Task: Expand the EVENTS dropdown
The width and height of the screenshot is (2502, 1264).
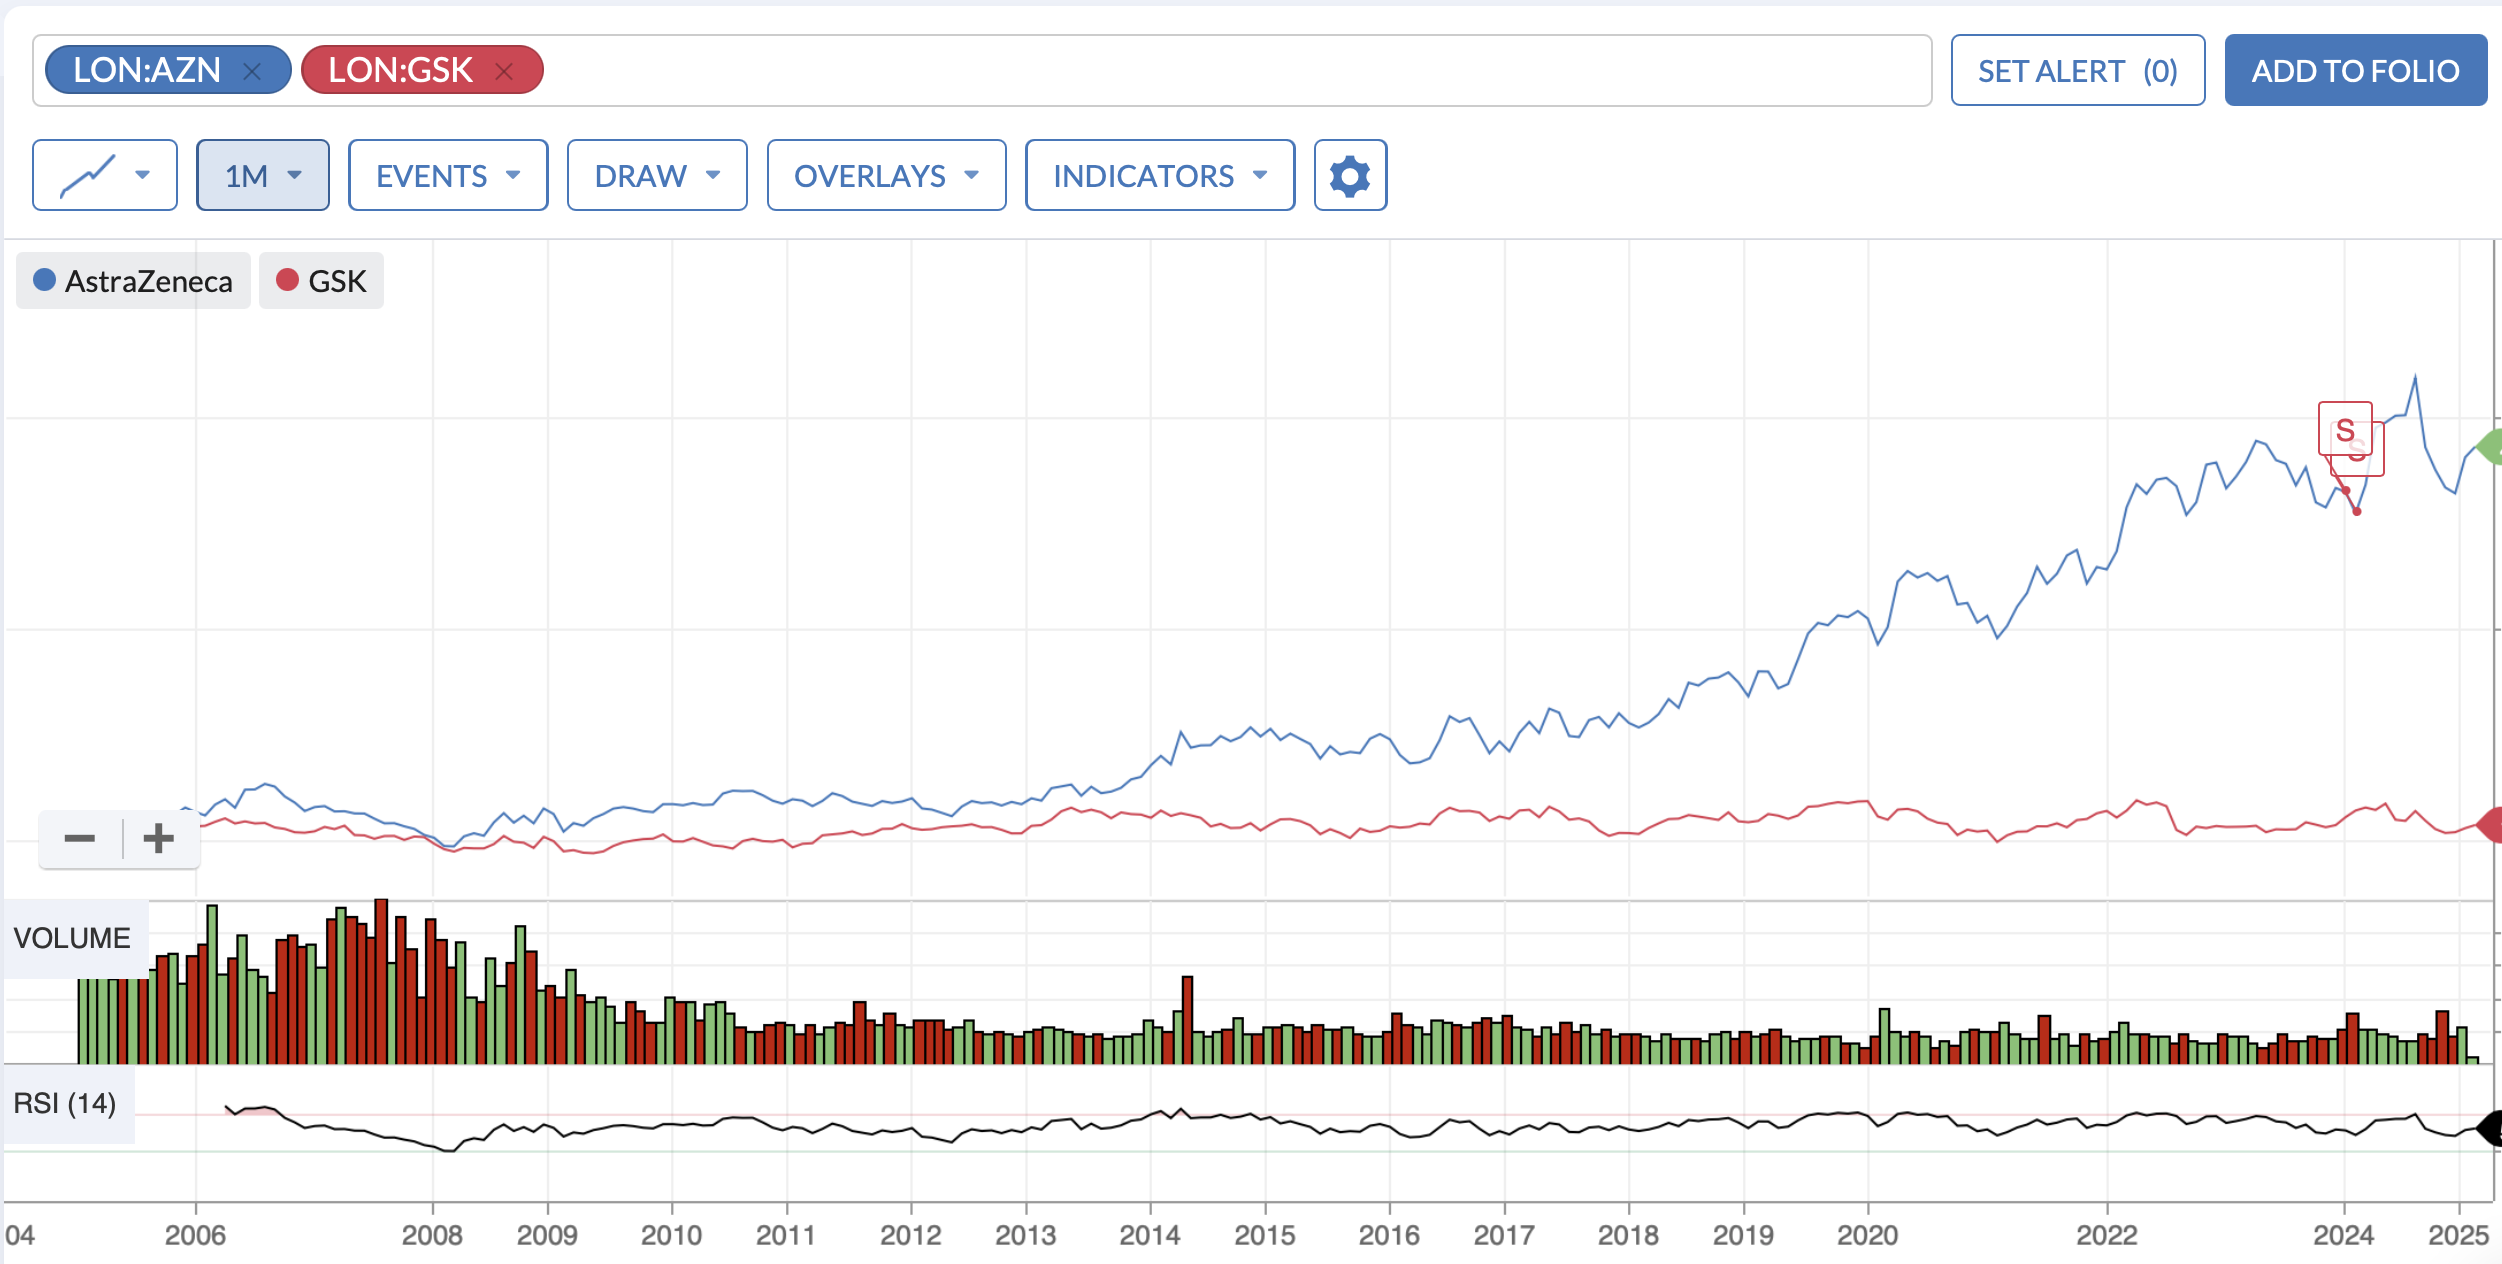Action: [x=448, y=176]
